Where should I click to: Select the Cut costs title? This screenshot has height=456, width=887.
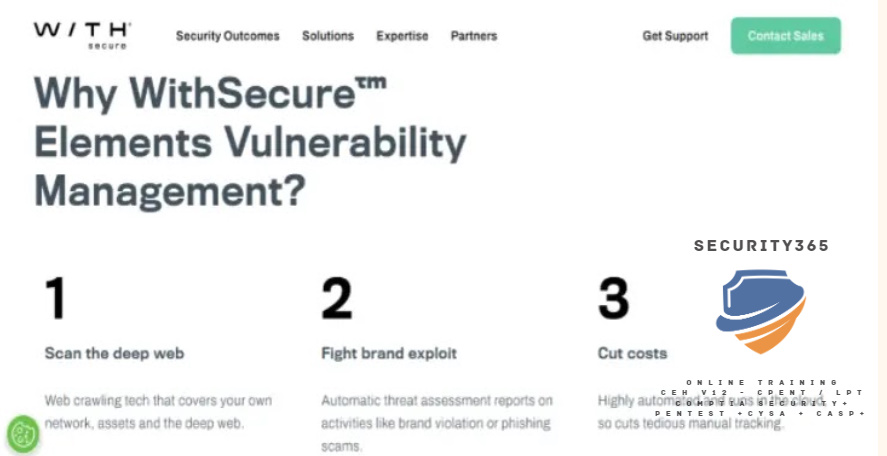coord(632,353)
